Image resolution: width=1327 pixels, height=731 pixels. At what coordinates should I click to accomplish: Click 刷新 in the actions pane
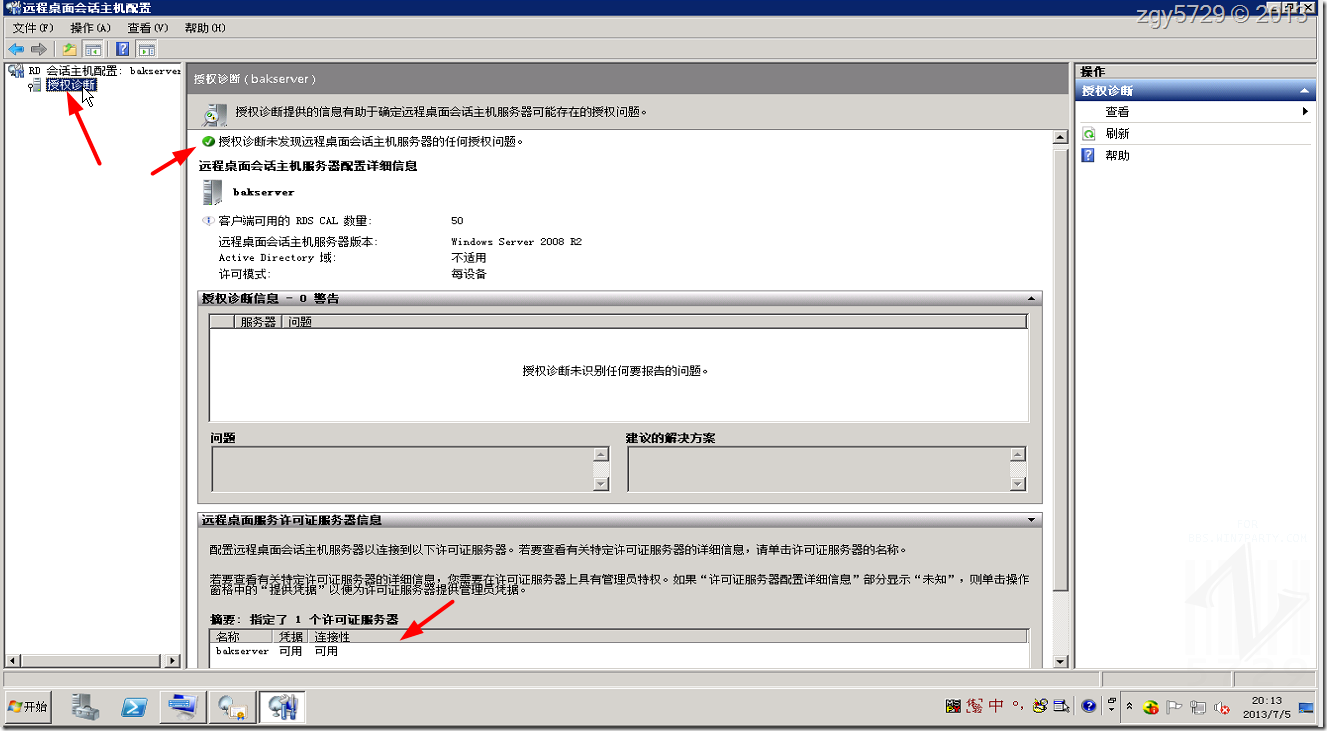(x=1118, y=134)
